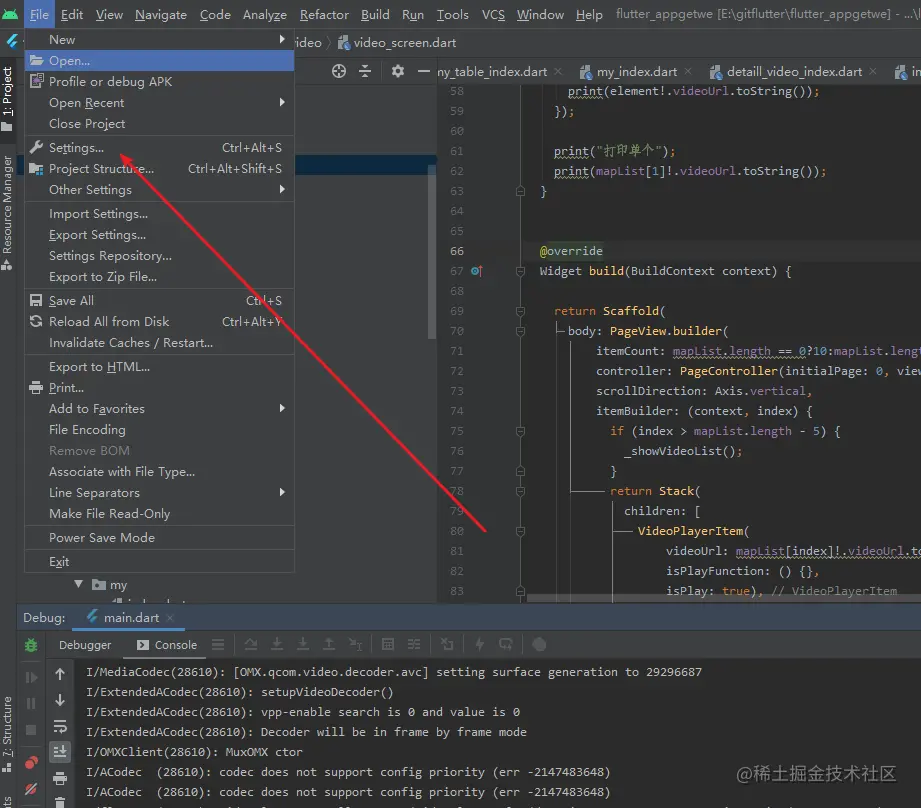Click the override gutter marker on line 67
The height and width of the screenshot is (808, 921).
477,271
